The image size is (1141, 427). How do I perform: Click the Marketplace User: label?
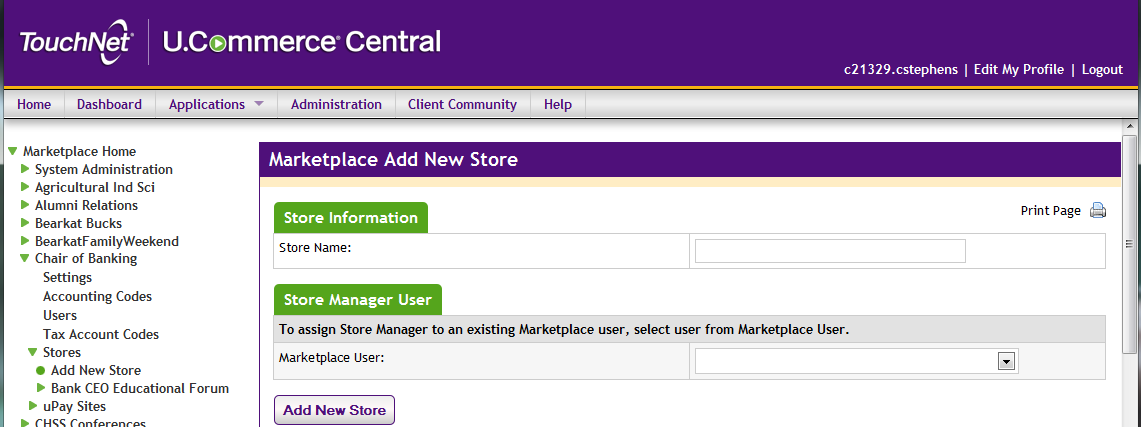click(332, 357)
